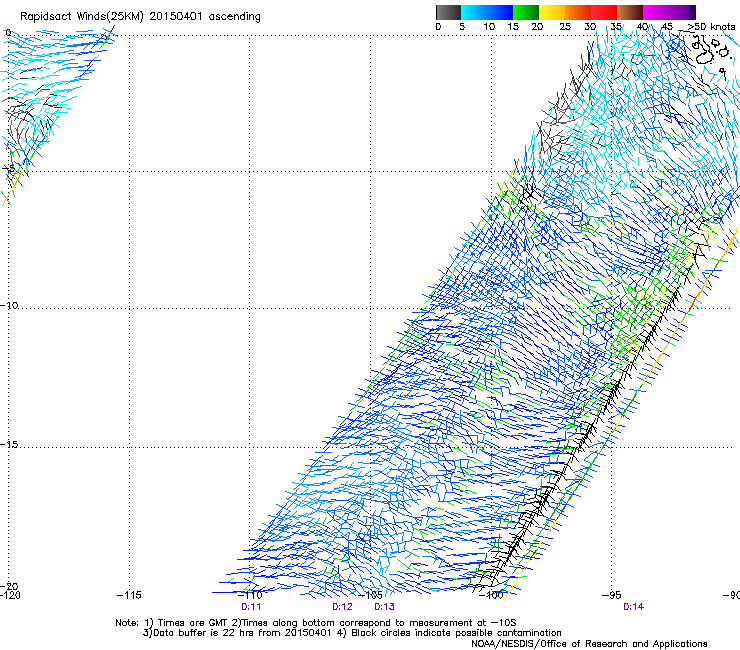This screenshot has width=740, height=650.
Task: Click the legend tick label '40'
Action: 642,27
